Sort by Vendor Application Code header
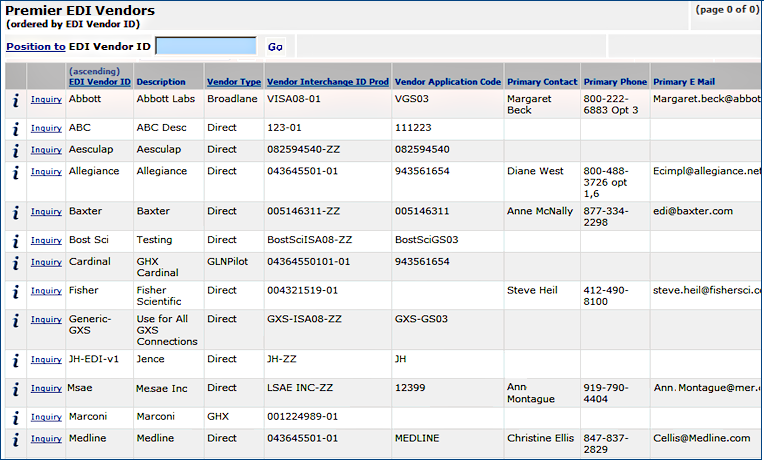The height and width of the screenshot is (460, 764). coord(448,82)
